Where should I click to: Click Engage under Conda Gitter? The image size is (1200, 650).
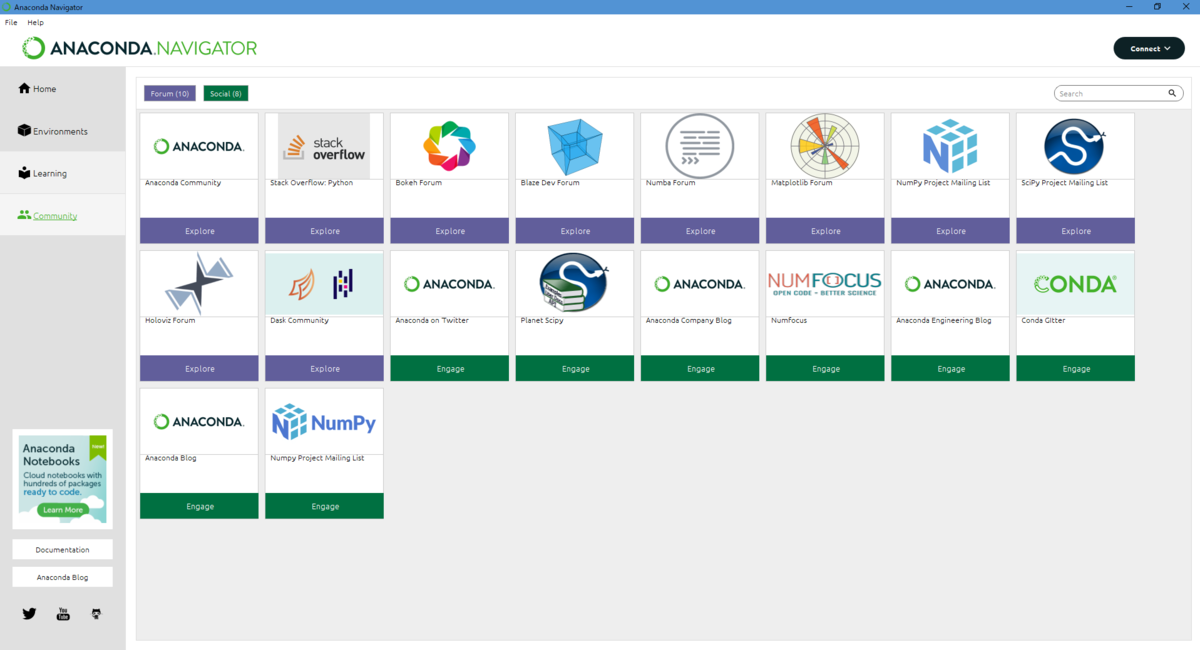[1075, 368]
